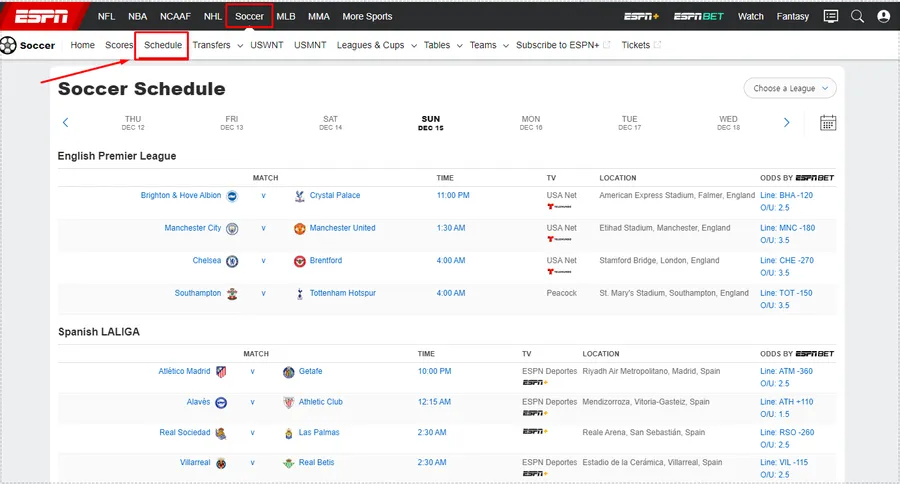
Task: Click the Peacock TV listing
Action: tap(561, 293)
